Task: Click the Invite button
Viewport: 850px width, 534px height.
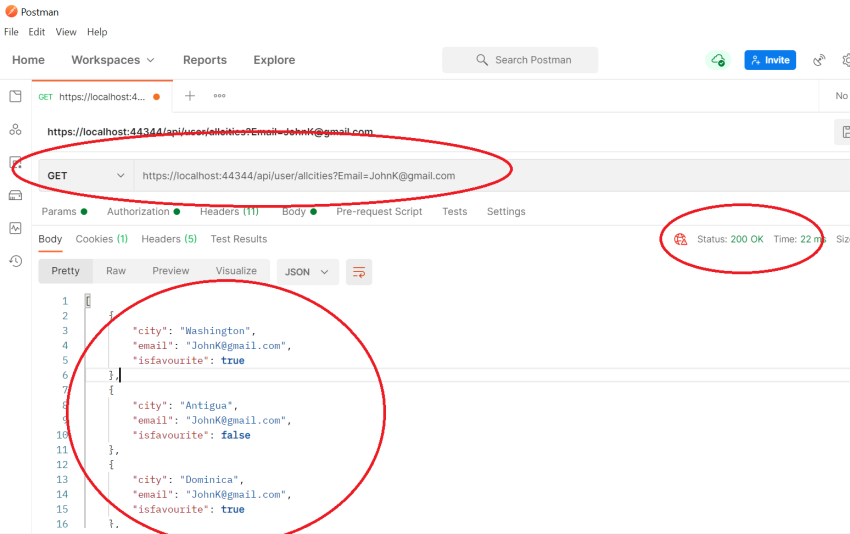Action: (770, 60)
